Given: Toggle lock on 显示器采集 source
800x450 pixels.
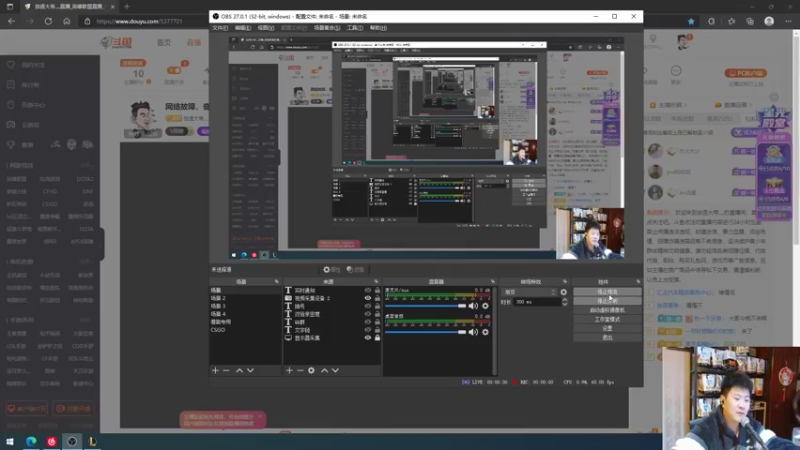Looking at the screenshot, I should [378, 338].
